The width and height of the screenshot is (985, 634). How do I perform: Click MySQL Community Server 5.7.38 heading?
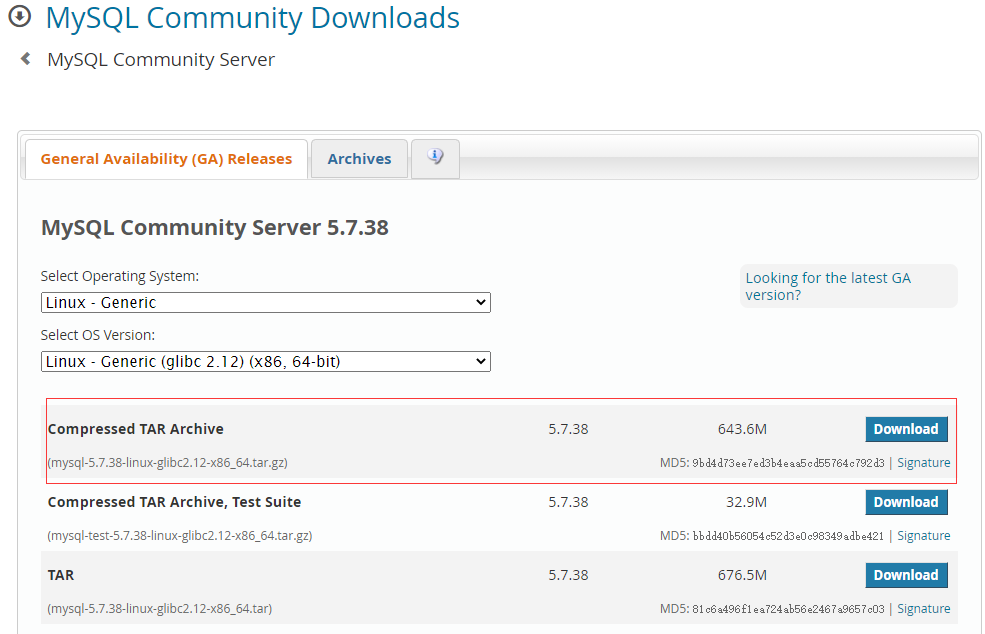tap(215, 227)
